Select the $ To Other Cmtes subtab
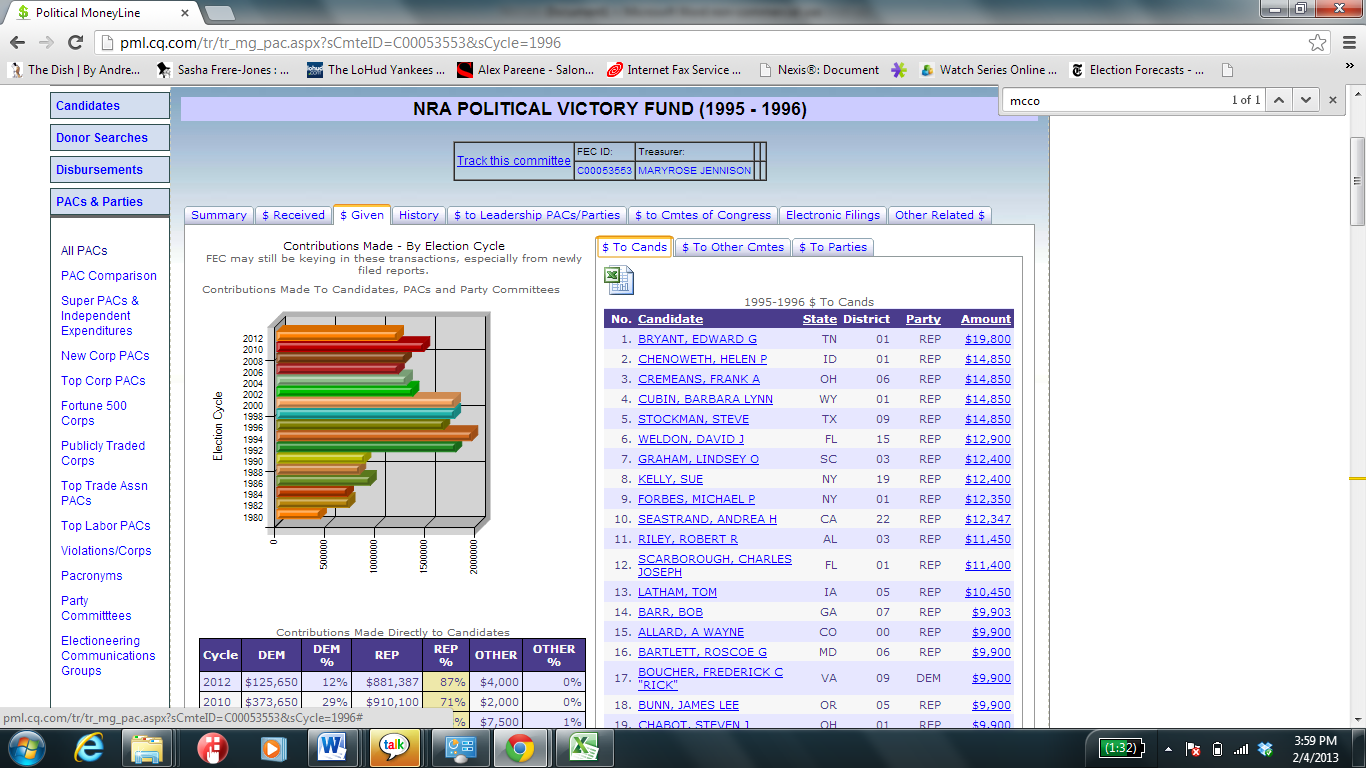The height and width of the screenshot is (768, 1366). 734,247
